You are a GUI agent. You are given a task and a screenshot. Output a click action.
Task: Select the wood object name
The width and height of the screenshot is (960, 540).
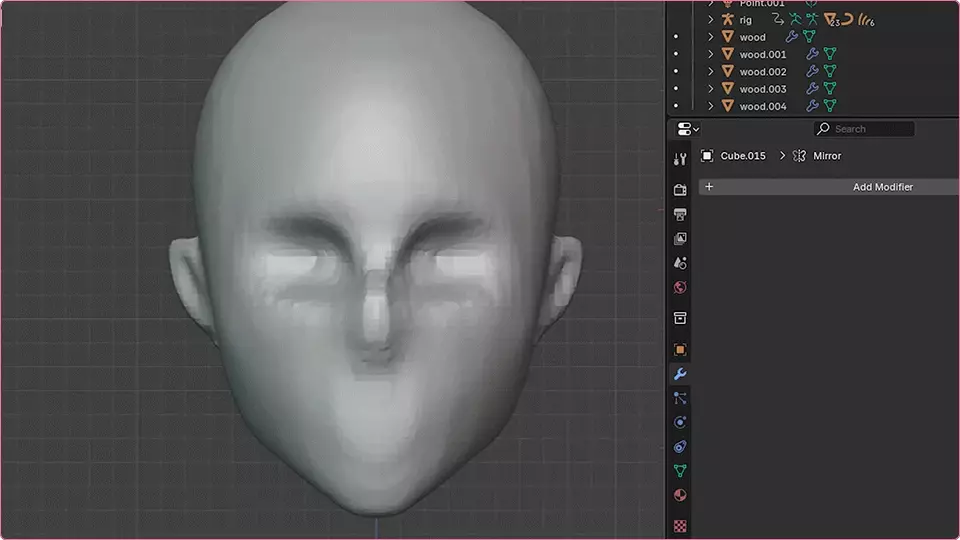coord(752,37)
